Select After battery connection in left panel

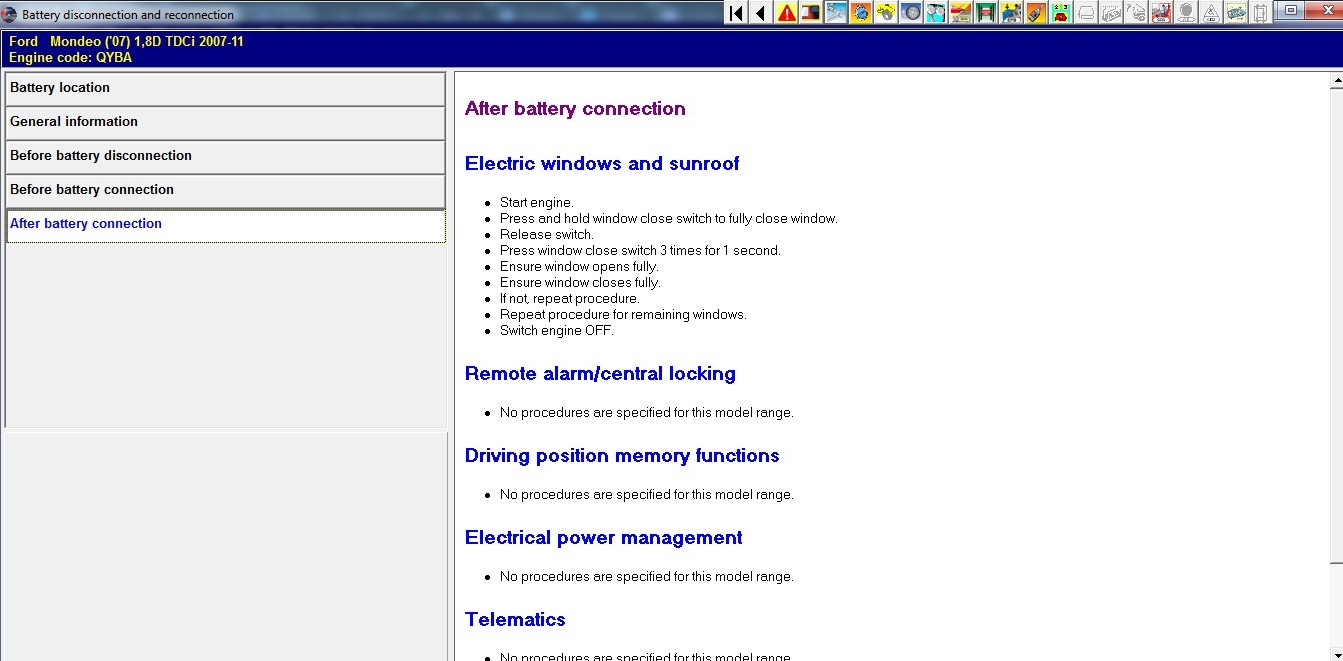[x=225, y=224]
